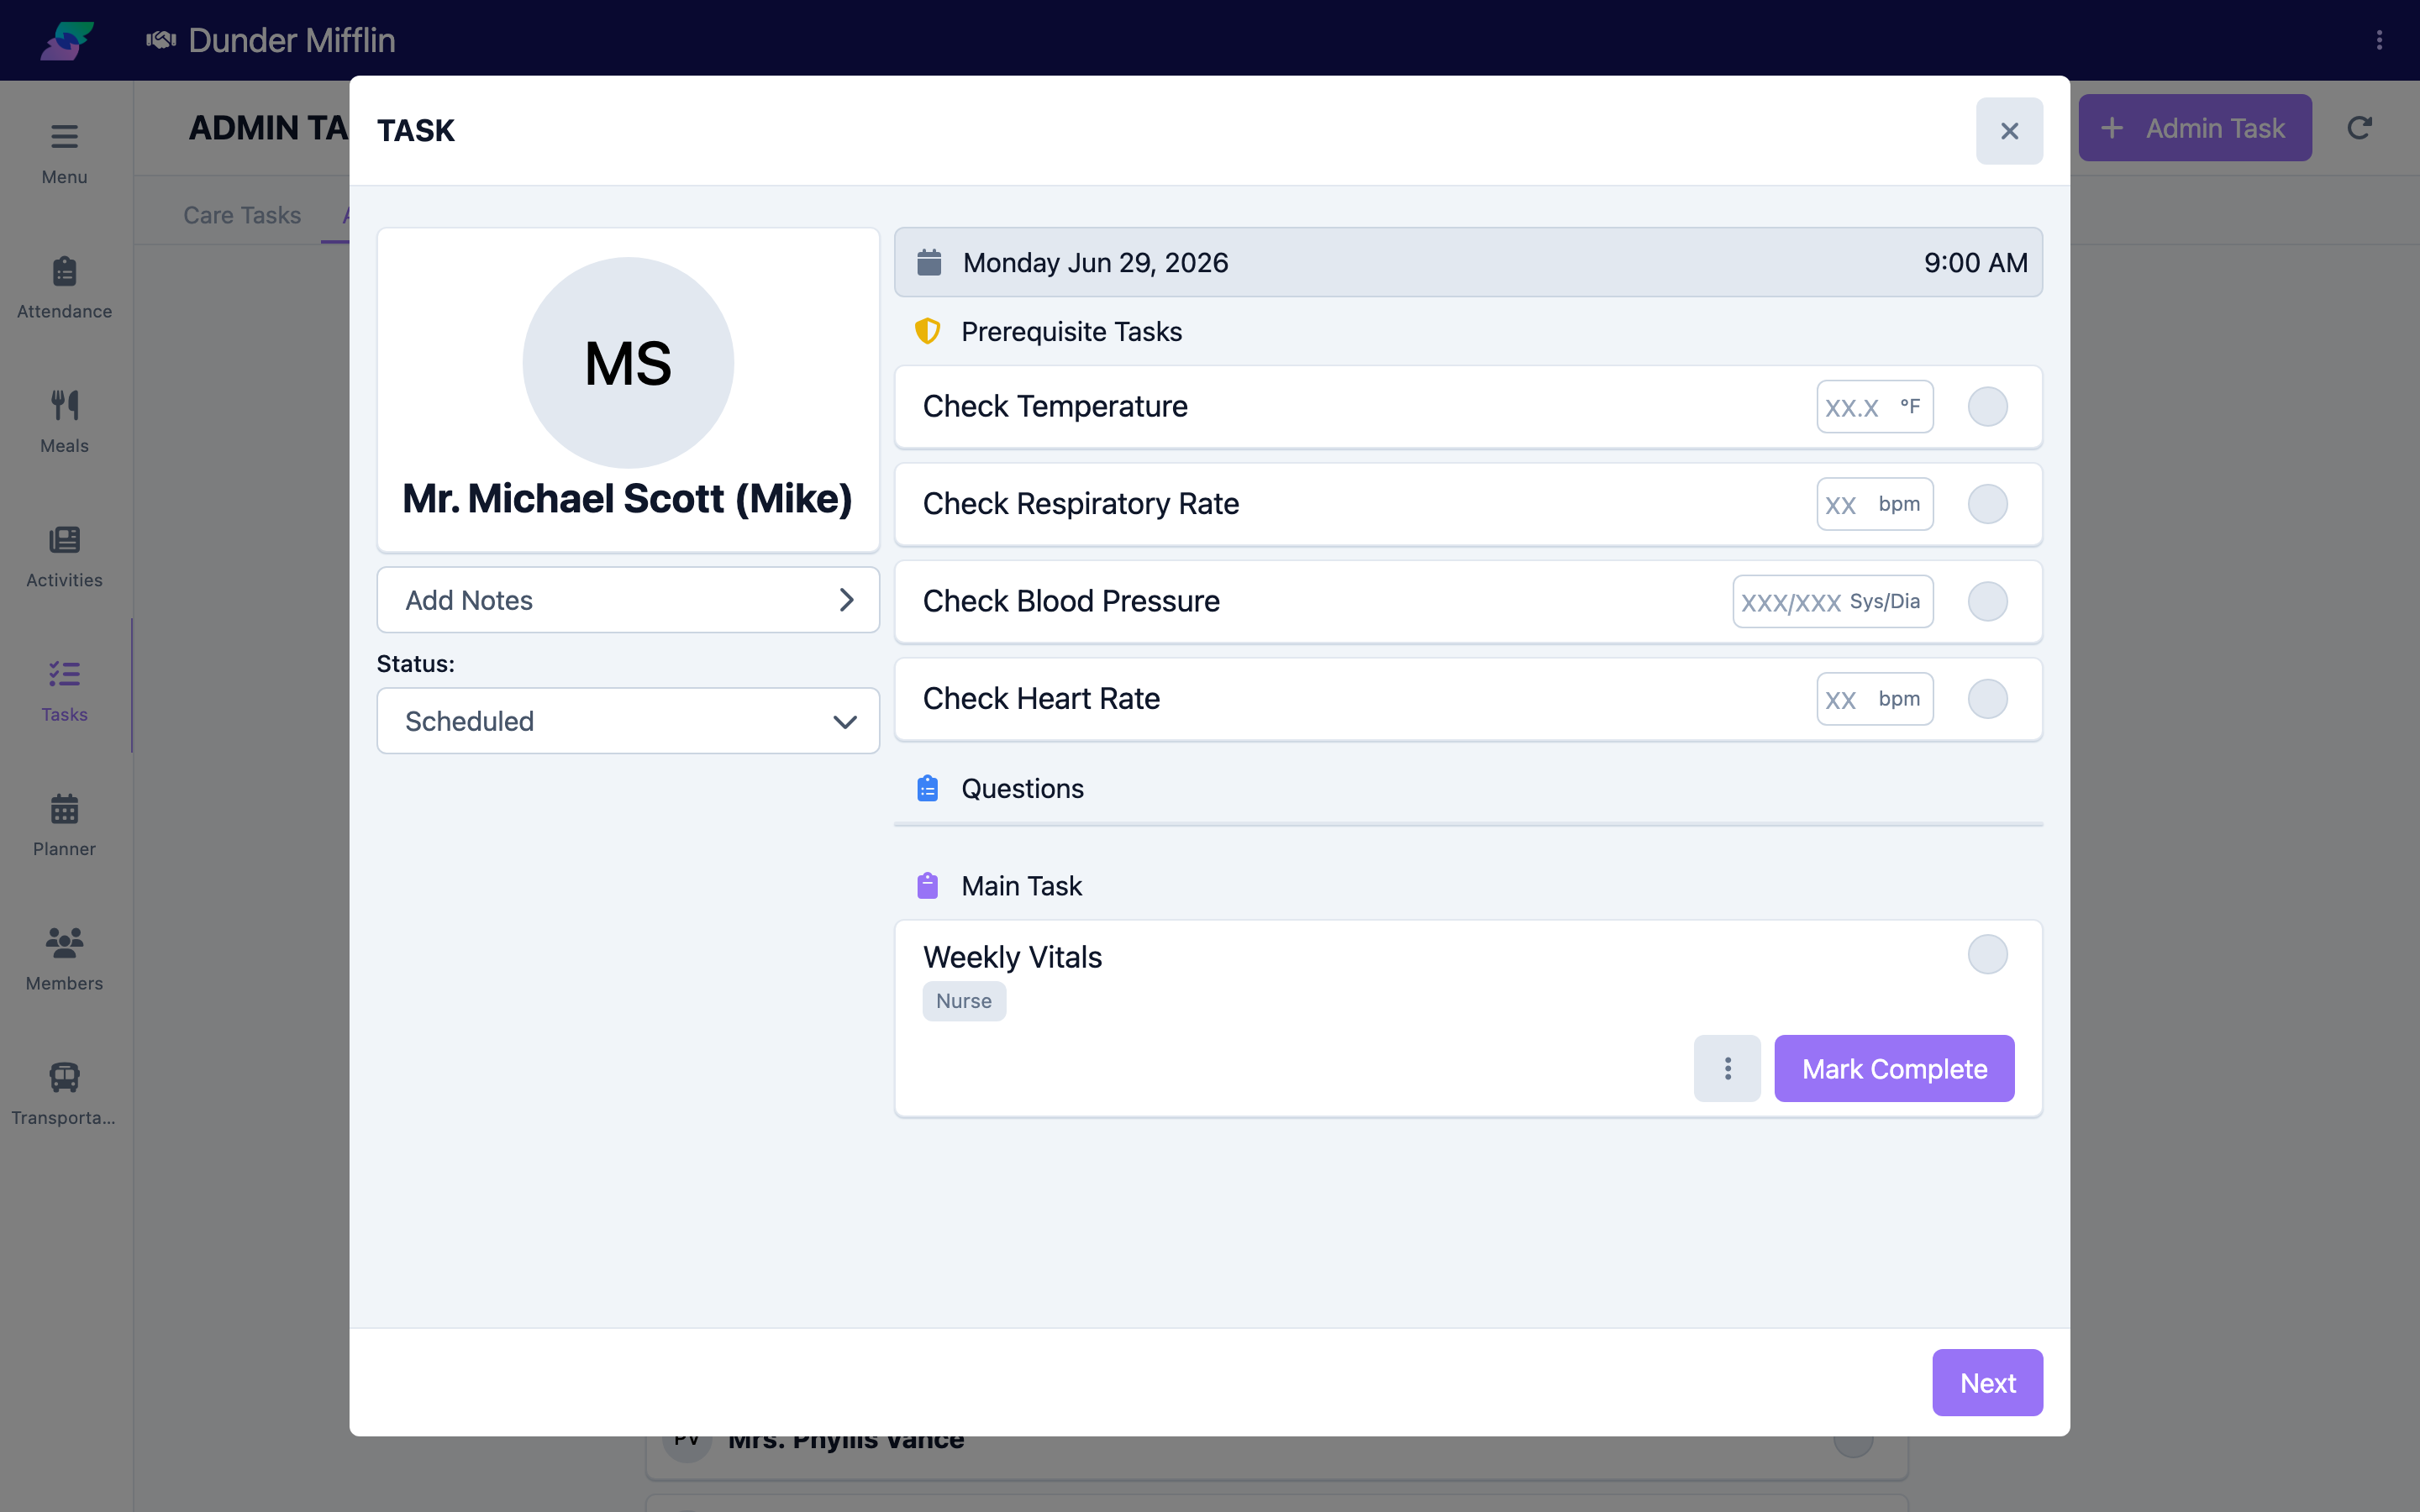Tick the Weekly Vitals completion circle
The height and width of the screenshot is (1512, 2420).
[x=1987, y=954]
